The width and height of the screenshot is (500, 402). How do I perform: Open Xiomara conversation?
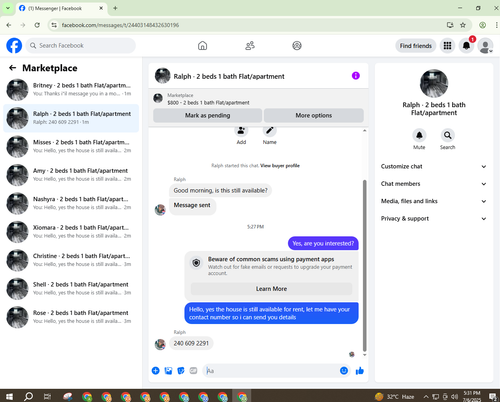pyautogui.click(x=71, y=232)
